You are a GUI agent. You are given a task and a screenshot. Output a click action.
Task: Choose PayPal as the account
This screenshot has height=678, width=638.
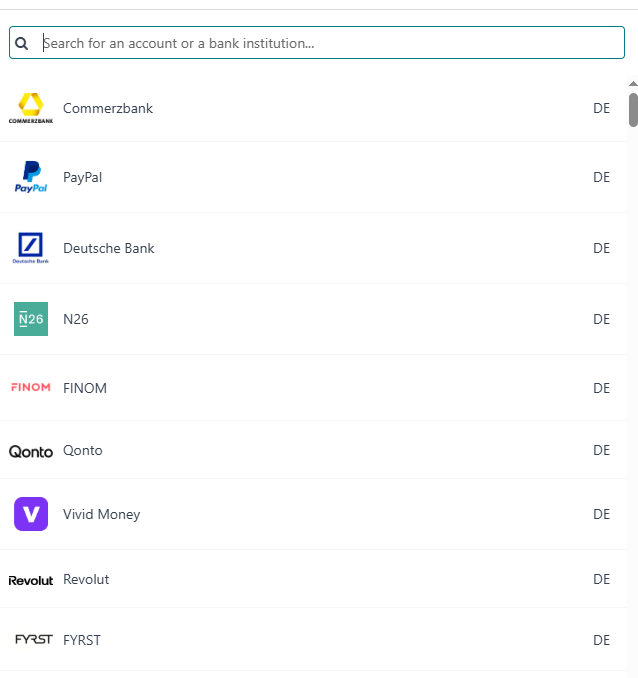[x=83, y=177]
